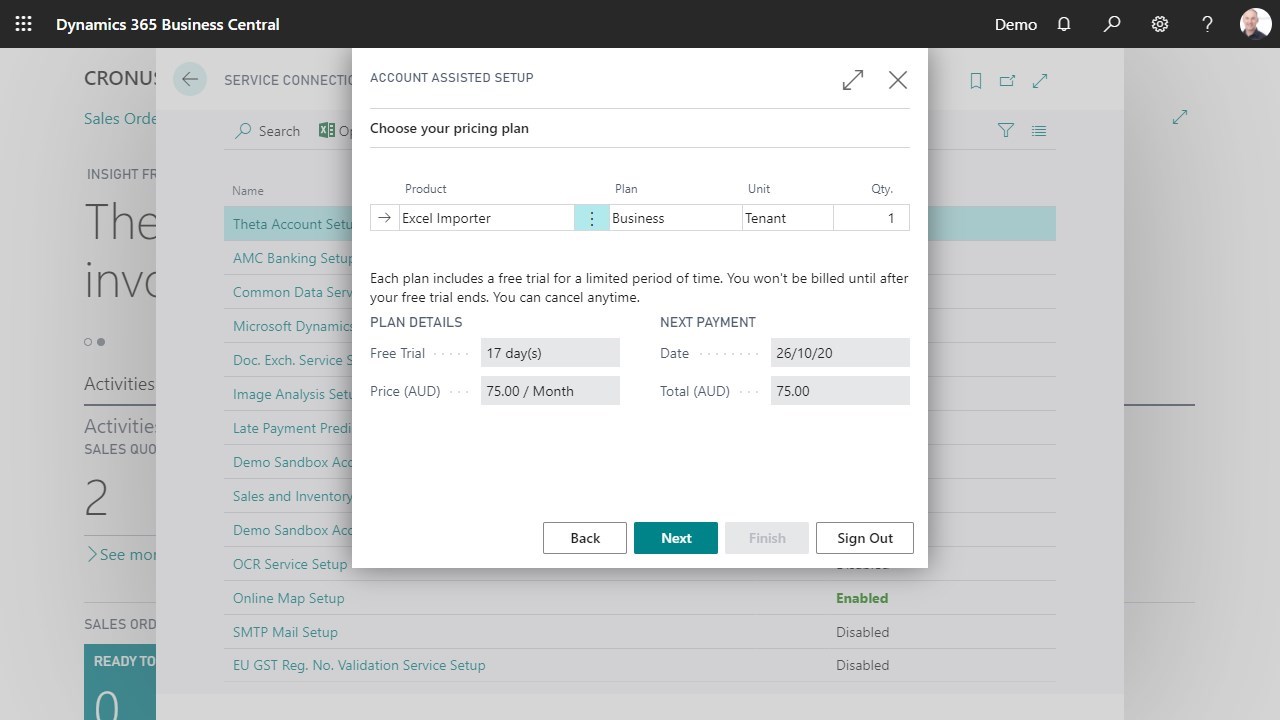Sort plan table by Product column
Screen dimensions: 1280x720
point(425,188)
